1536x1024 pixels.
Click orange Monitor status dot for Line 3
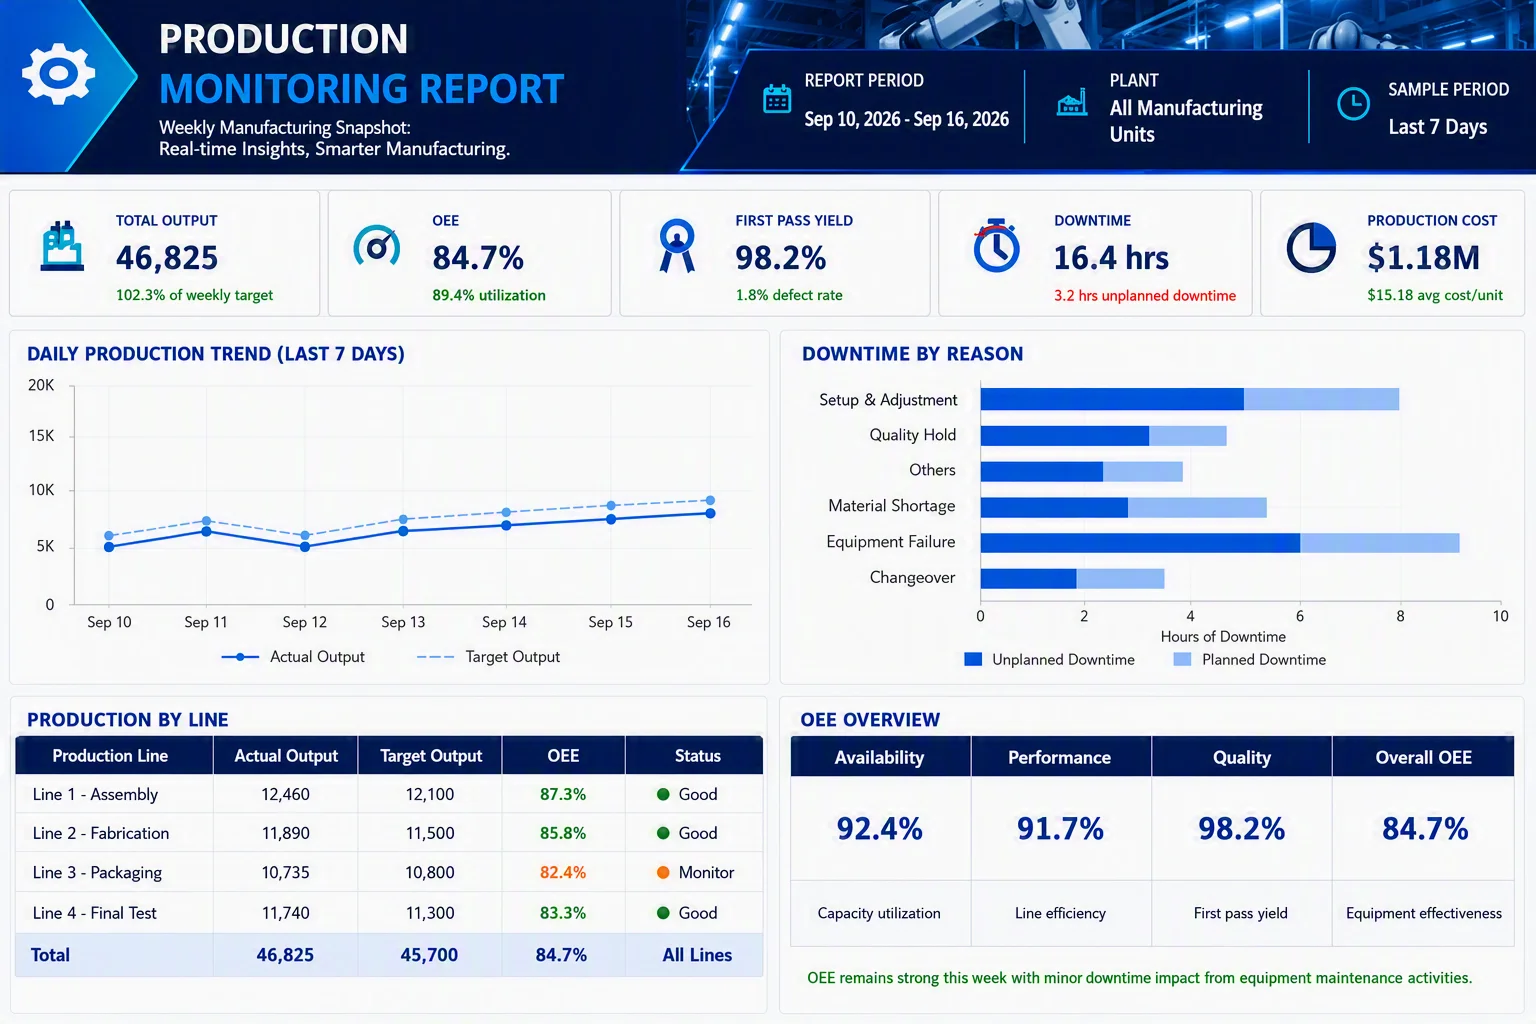tap(663, 872)
